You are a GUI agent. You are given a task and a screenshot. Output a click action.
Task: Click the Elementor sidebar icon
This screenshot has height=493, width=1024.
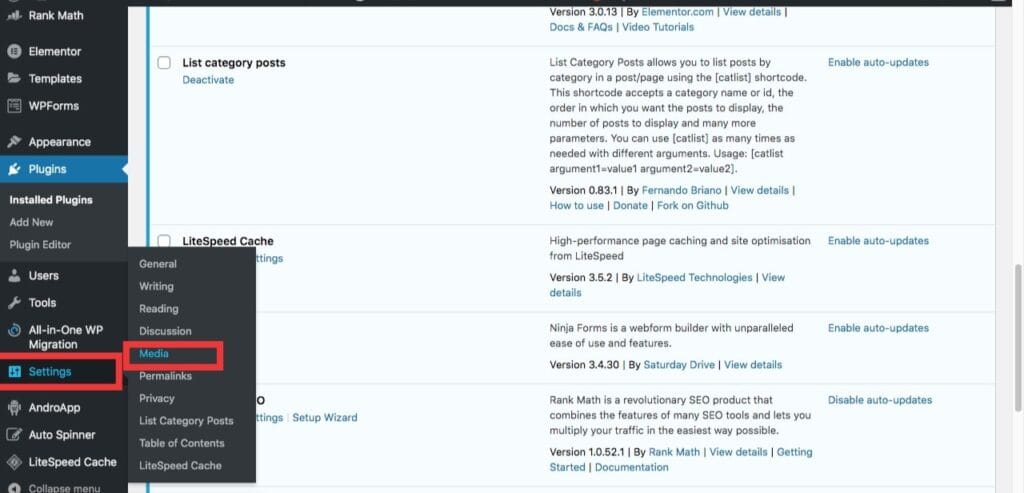14,52
